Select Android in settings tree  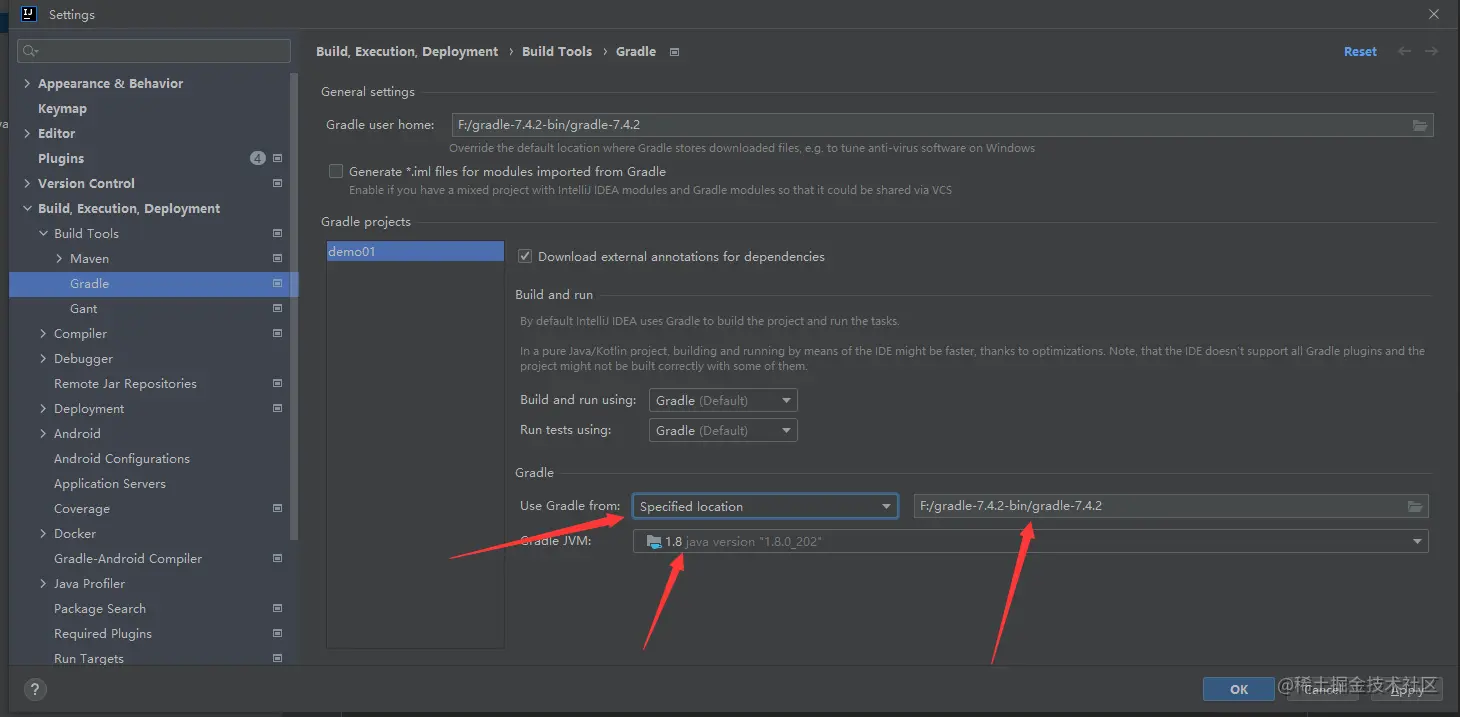point(77,433)
